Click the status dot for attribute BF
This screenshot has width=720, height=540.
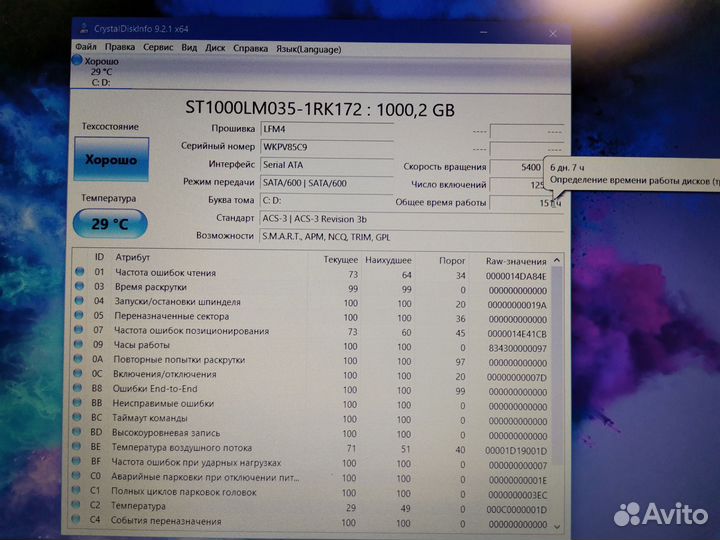[x=76, y=461]
